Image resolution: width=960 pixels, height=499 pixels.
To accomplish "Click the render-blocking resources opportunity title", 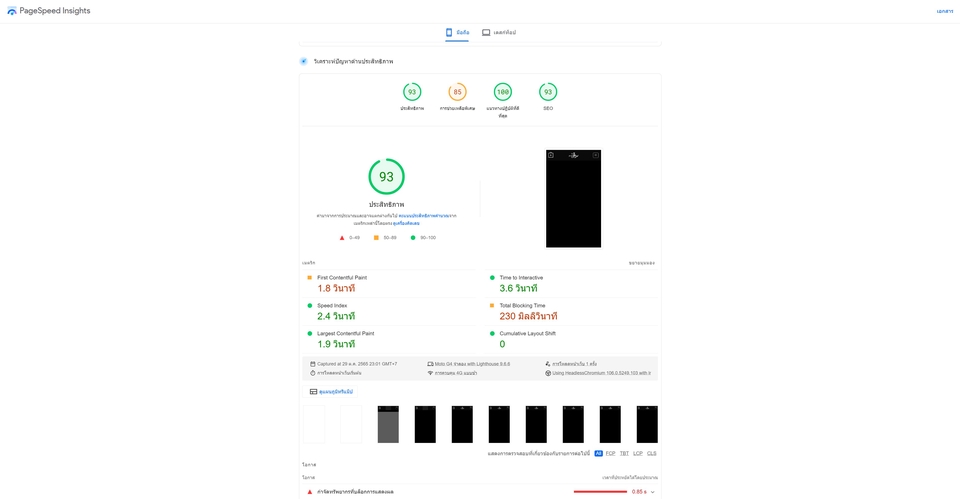I will click(355, 492).
